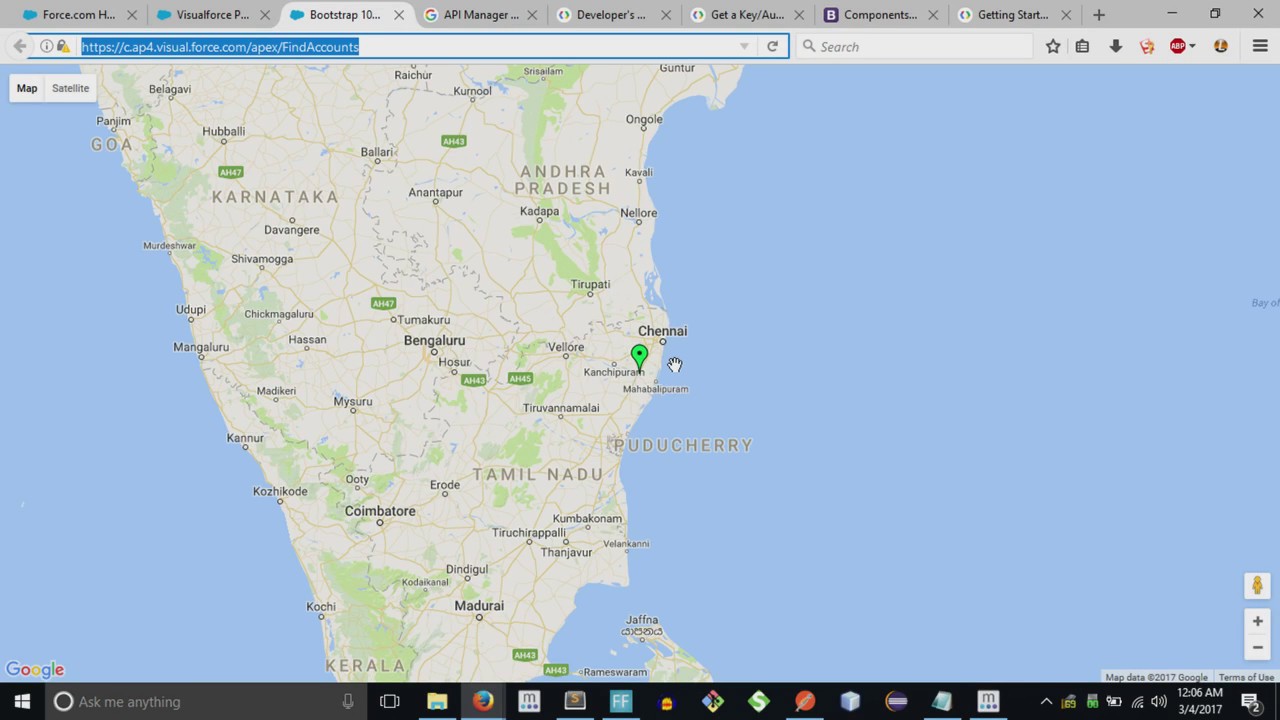1280x720 pixels.
Task: Click the Bengaluru city label
Action: 434,341
